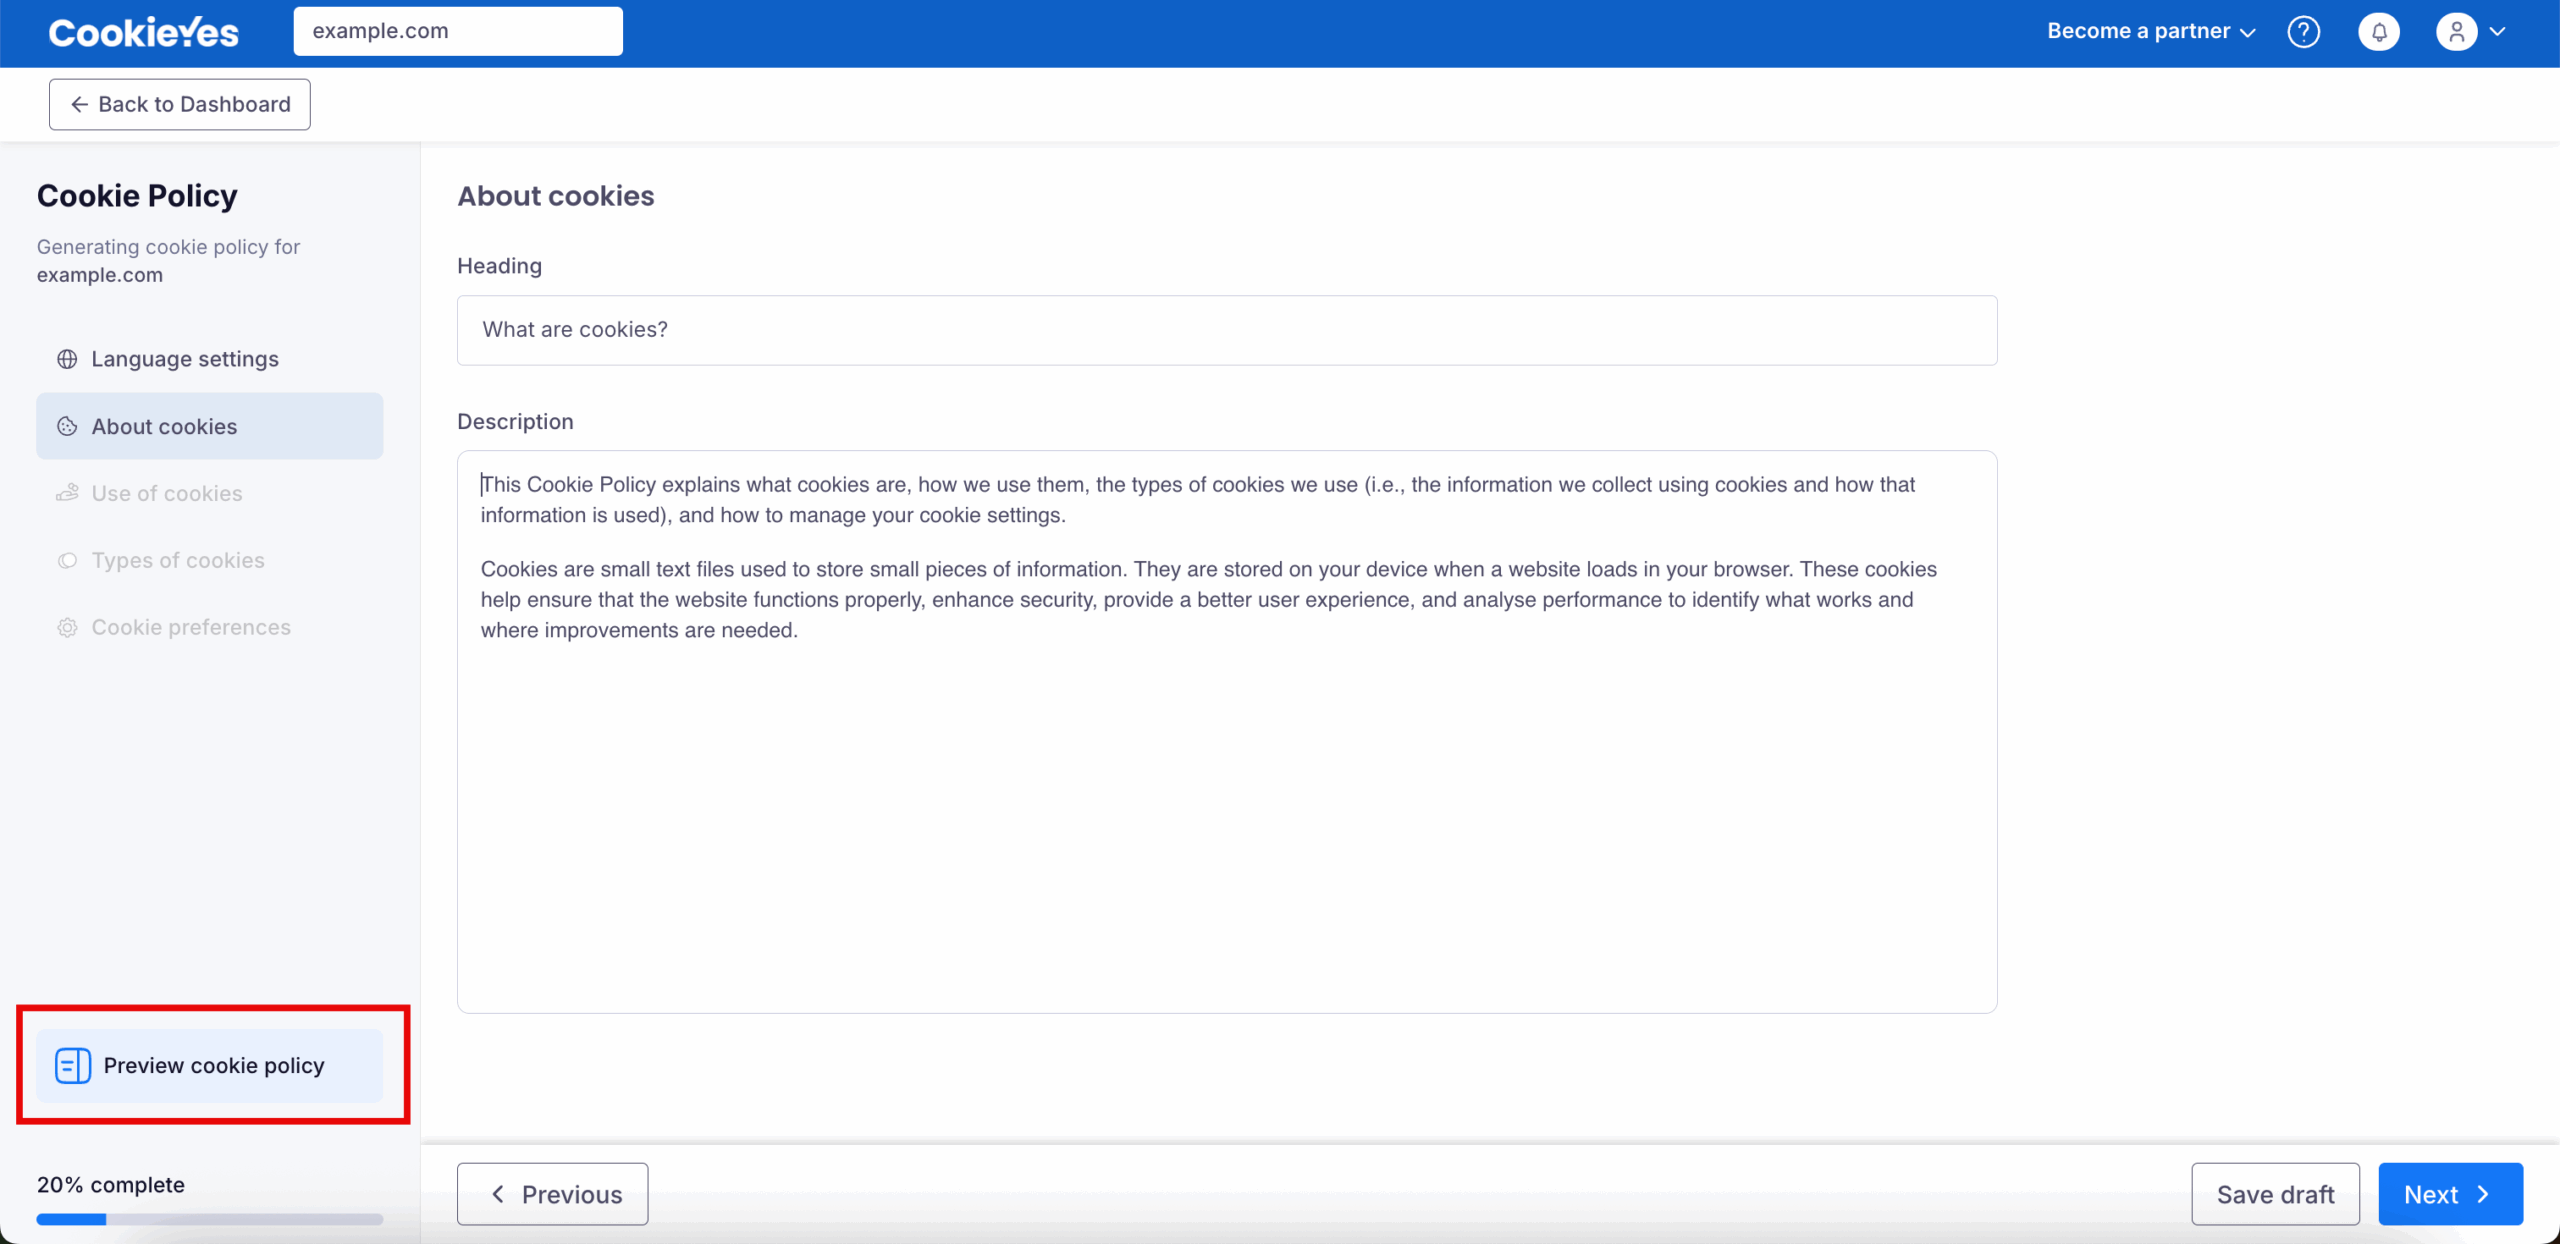Click Back to Dashboard
2560x1244 pixels.
[179, 104]
